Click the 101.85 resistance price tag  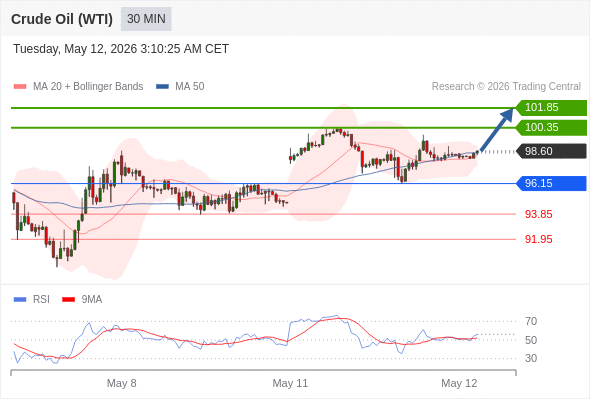coord(551,108)
